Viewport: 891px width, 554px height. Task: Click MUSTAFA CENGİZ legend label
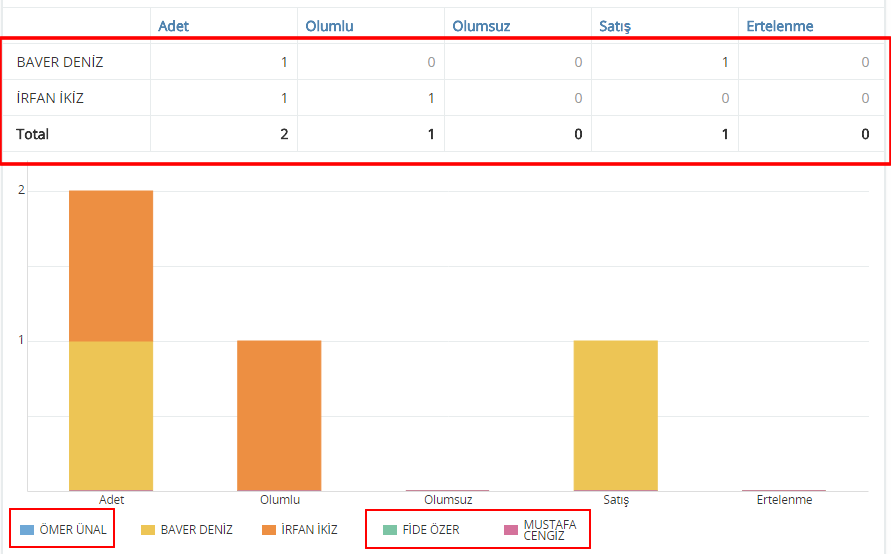tap(549, 530)
